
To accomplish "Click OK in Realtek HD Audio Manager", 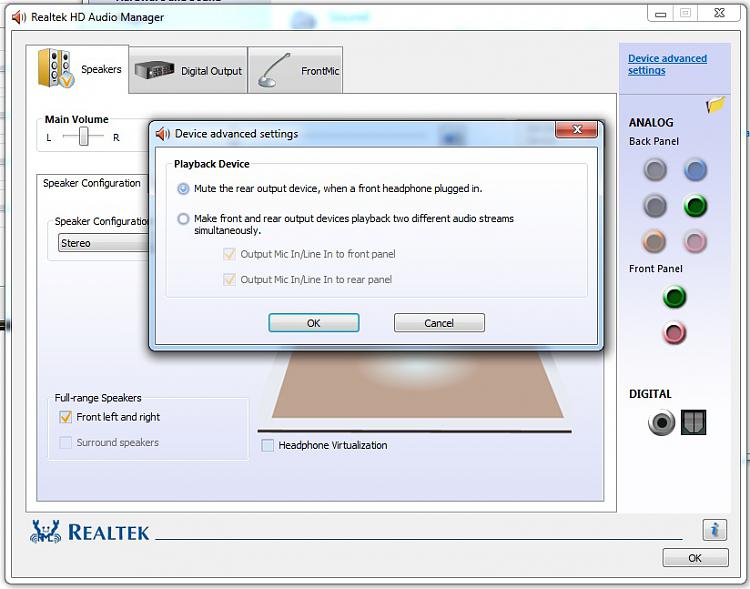I will click(x=695, y=558).
